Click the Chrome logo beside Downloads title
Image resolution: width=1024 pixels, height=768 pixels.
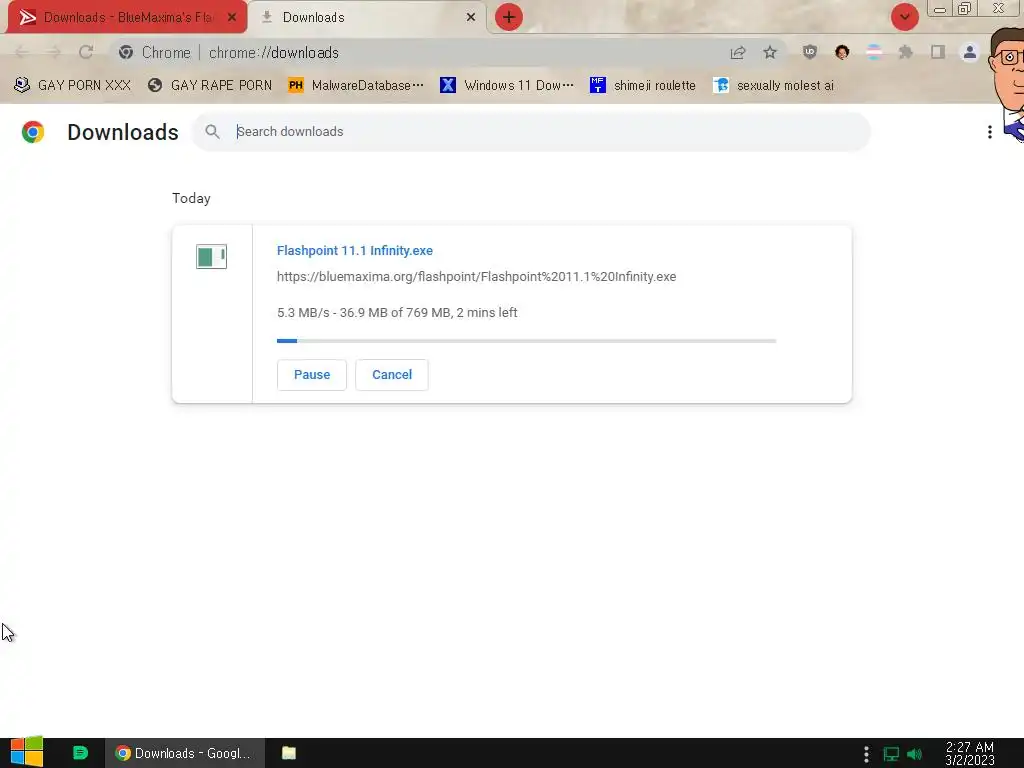33,132
